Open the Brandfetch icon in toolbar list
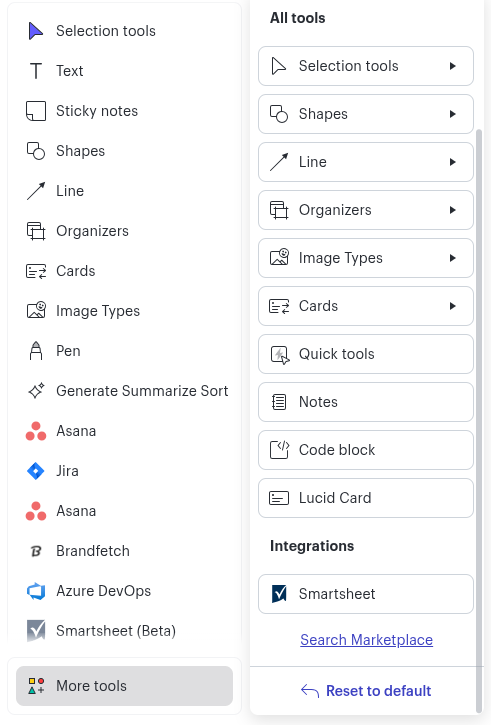 click(x=36, y=551)
